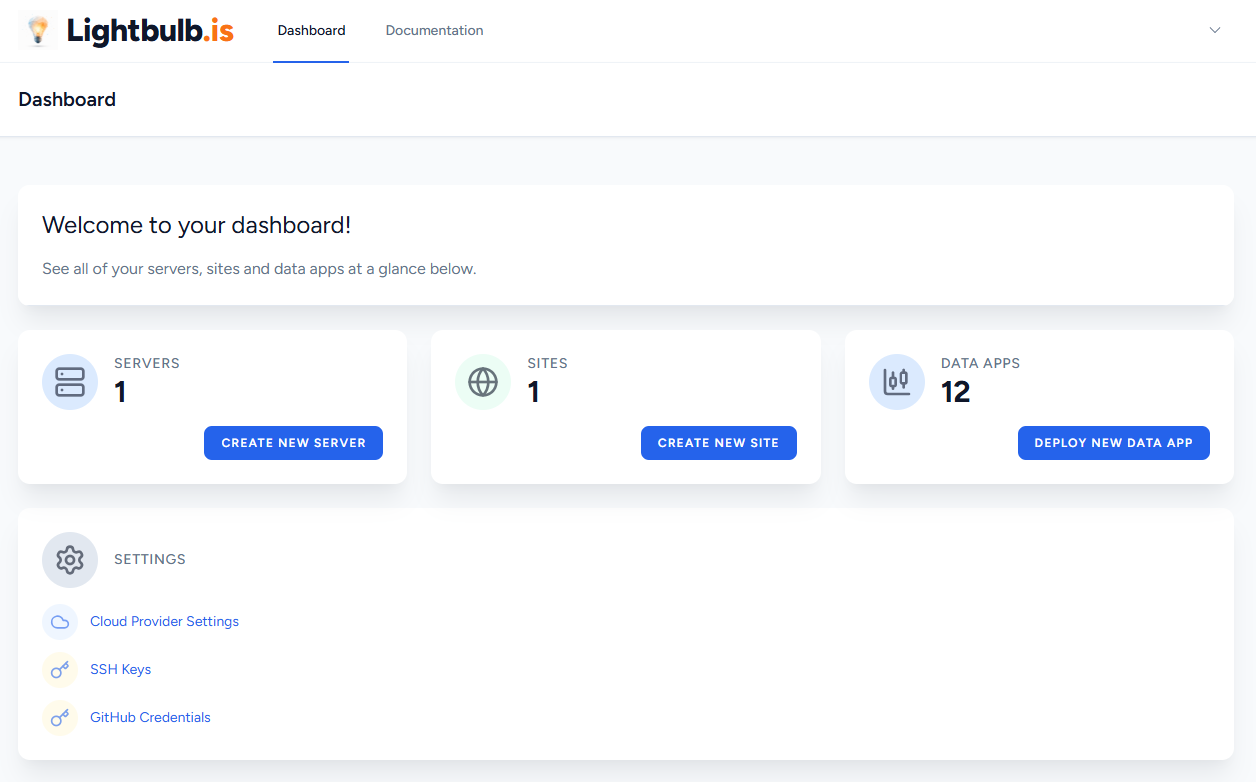Click the 'See all of your servers' text

pos(259,269)
